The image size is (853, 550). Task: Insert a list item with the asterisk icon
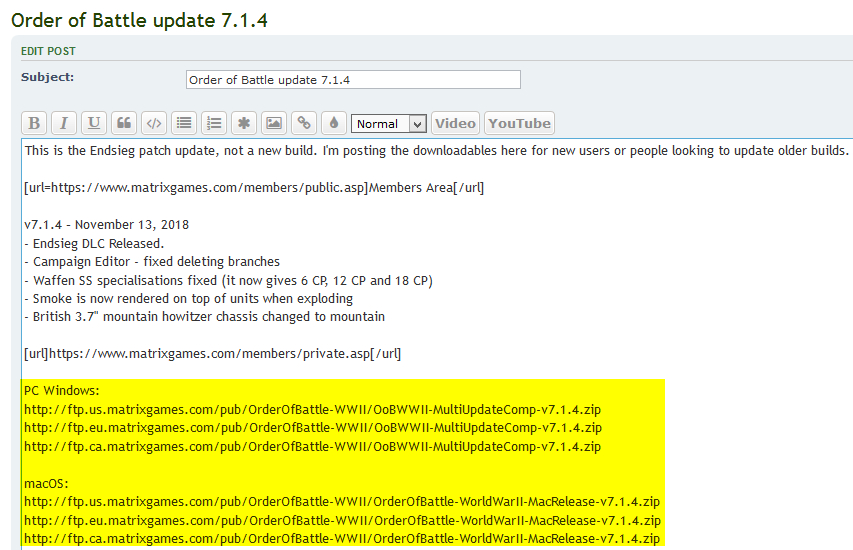244,123
